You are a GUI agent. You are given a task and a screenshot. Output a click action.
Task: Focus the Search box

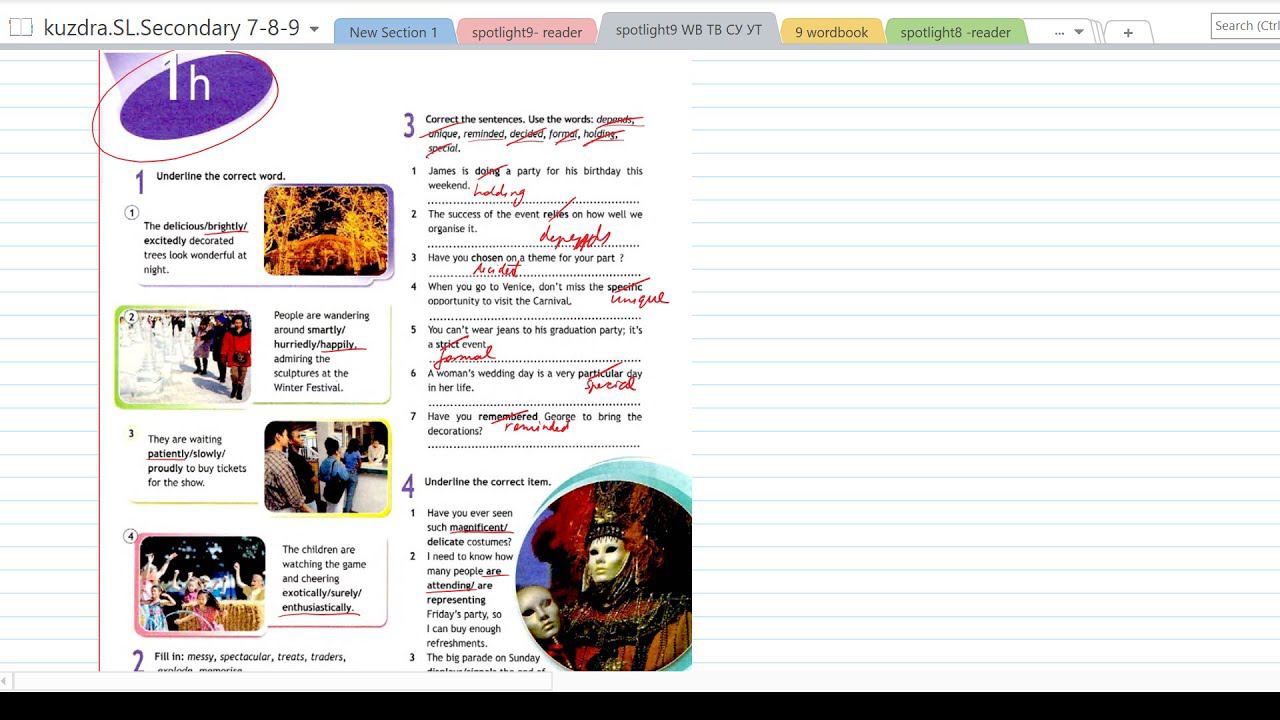tap(1245, 26)
